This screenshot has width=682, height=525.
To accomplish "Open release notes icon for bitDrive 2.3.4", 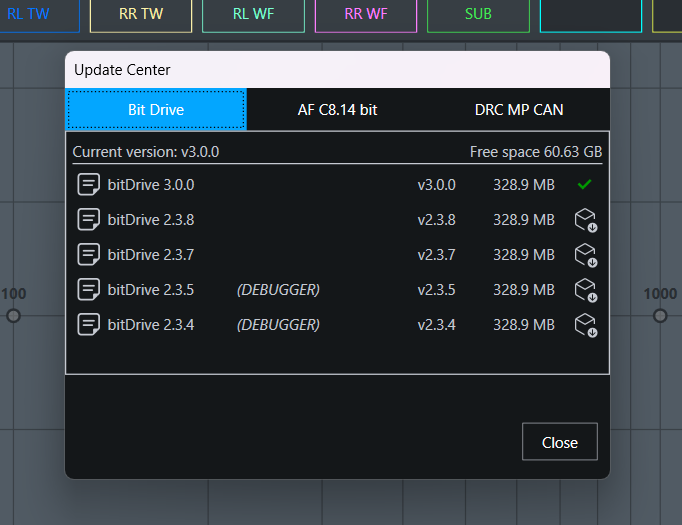I will pyautogui.click(x=89, y=324).
